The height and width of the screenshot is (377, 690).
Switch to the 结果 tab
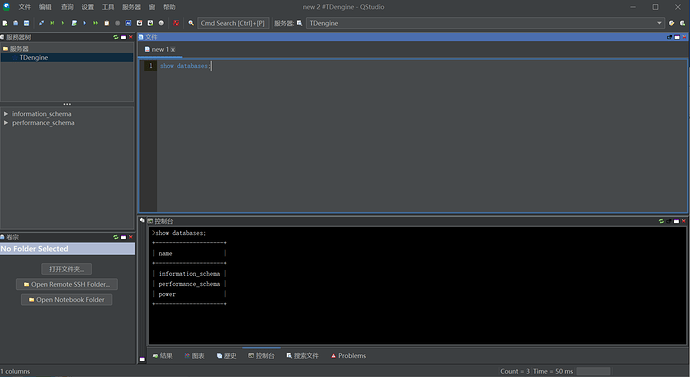click(162, 355)
